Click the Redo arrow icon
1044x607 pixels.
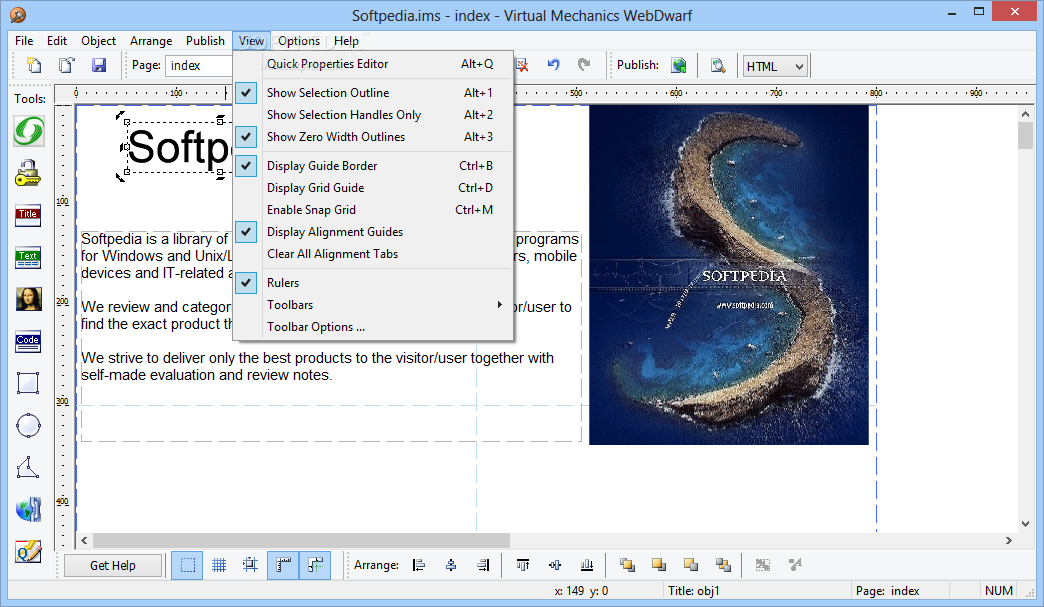pos(584,65)
